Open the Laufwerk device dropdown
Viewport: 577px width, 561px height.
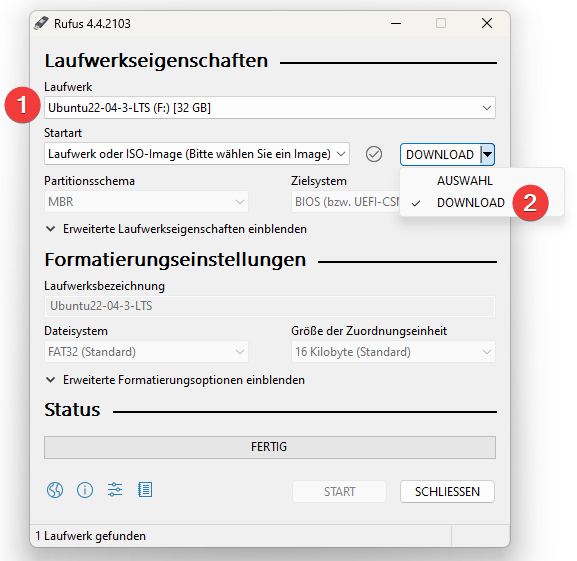270,108
